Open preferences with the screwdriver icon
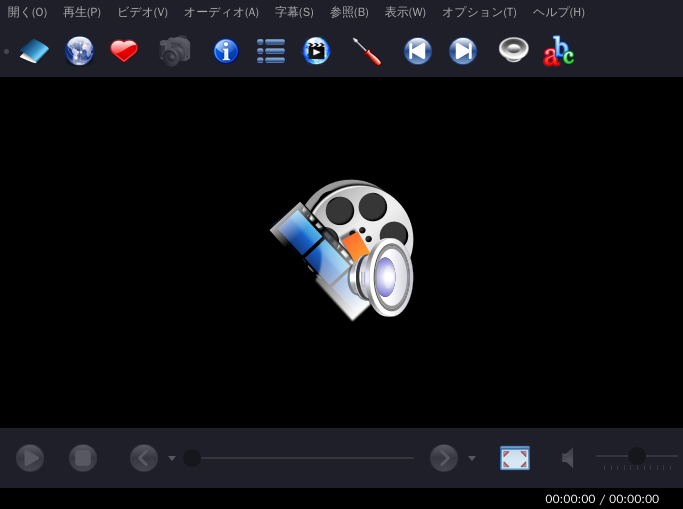Viewport: 683px width, 509px height. point(367,51)
